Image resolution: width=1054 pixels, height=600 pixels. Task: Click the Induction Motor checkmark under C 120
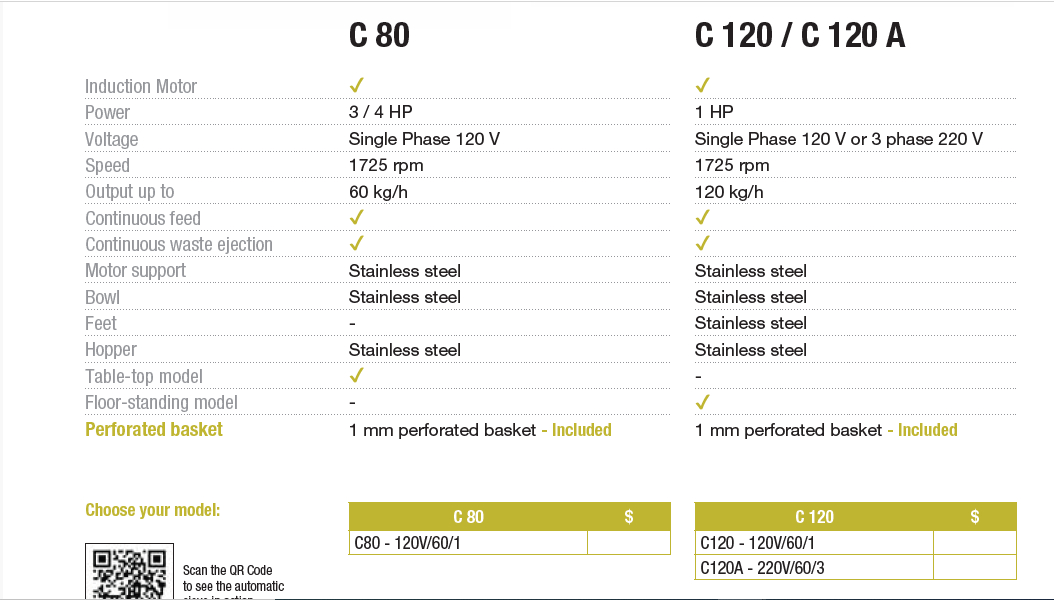pyautogui.click(x=702, y=85)
